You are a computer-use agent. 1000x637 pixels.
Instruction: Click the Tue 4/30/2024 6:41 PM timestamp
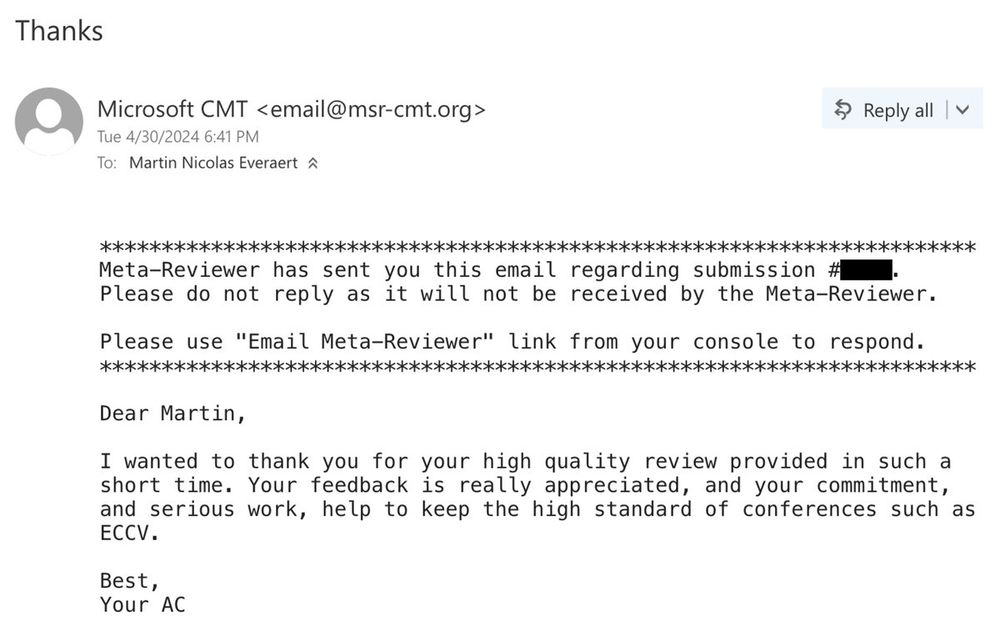(x=178, y=136)
